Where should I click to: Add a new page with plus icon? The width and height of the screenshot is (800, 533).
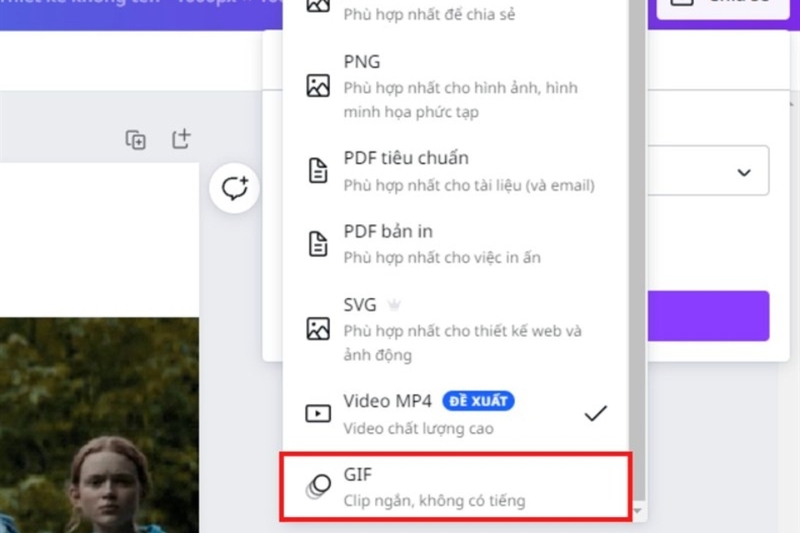[181, 138]
